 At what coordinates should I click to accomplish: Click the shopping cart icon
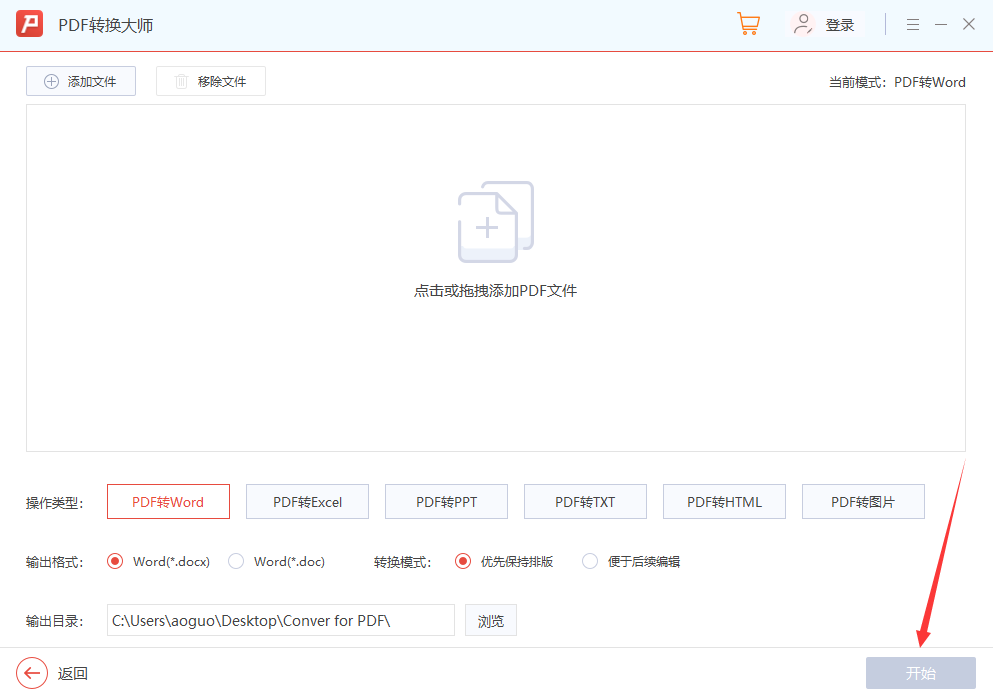click(x=748, y=25)
